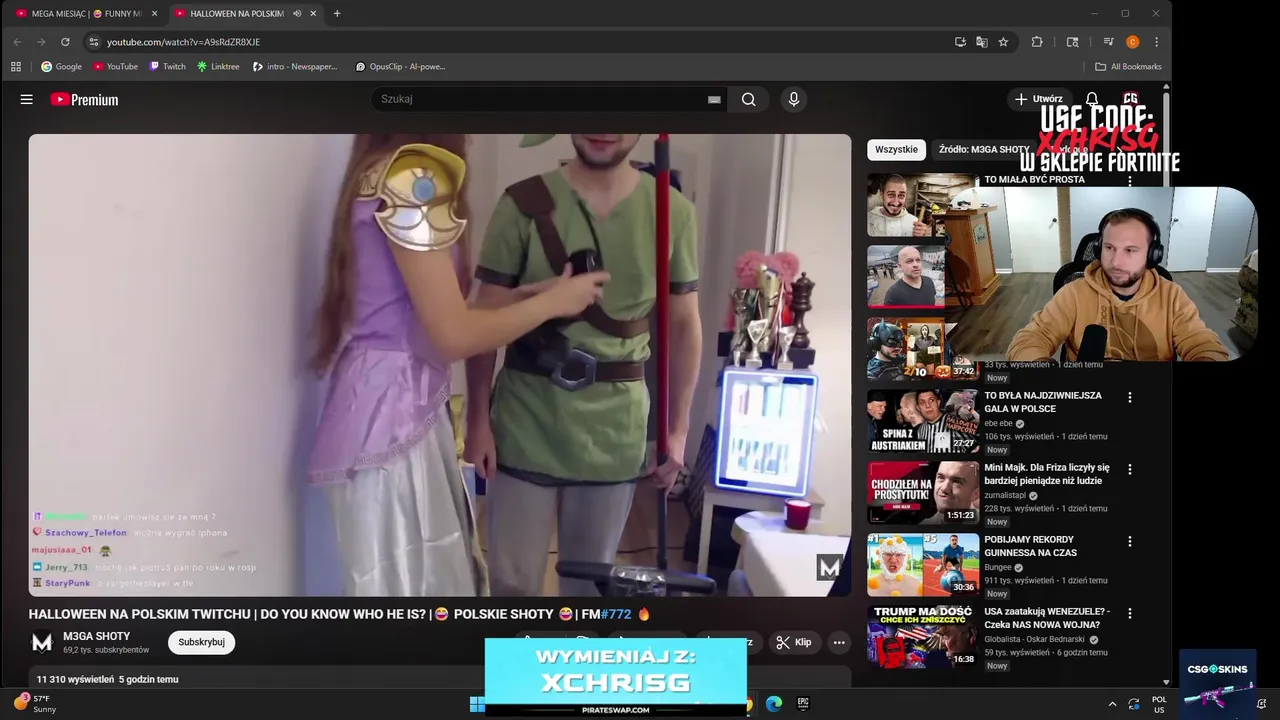
Task: Click the M3GA SHOTY channel avatar
Action: pyautogui.click(x=42, y=642)
